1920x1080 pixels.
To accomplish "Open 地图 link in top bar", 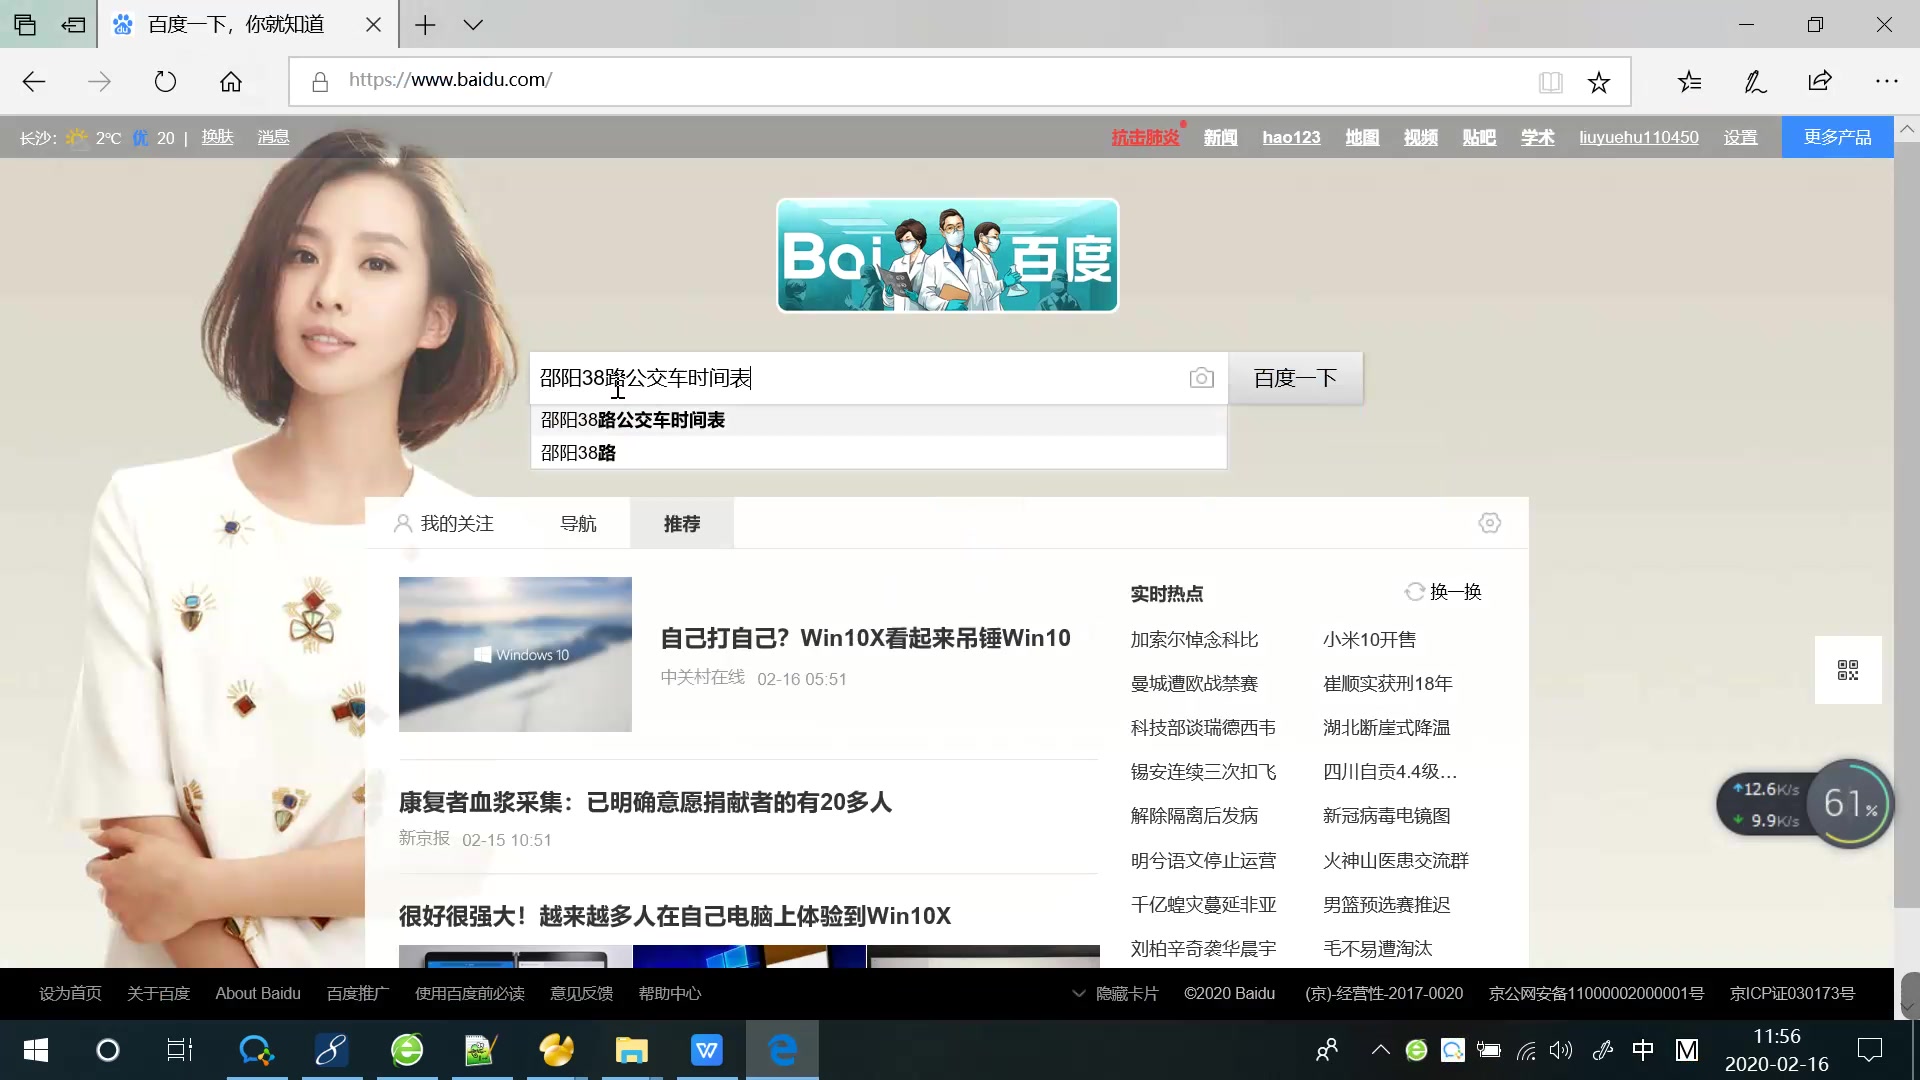I will pos(1361,137).
